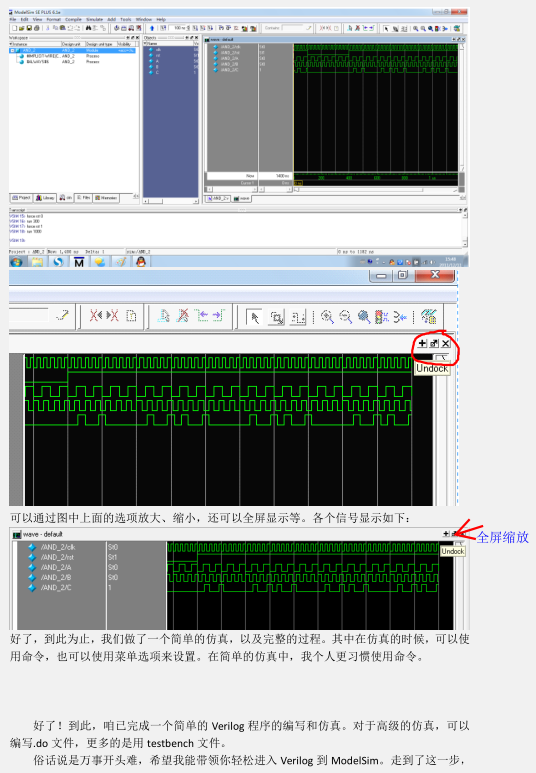Switch to the Memories tab in Workspace
The height and width of the screenshot is (773, 536).
tap(107, 198)
